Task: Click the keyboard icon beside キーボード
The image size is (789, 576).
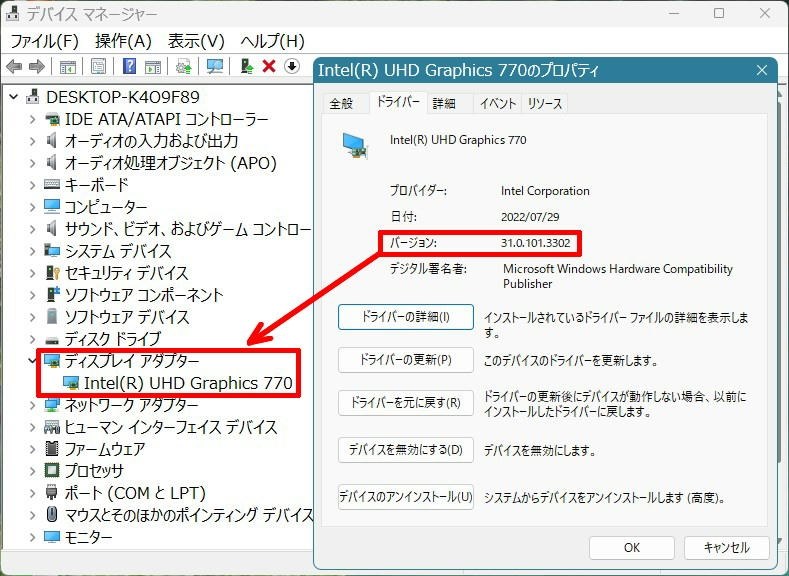Action: coord(52,185)
